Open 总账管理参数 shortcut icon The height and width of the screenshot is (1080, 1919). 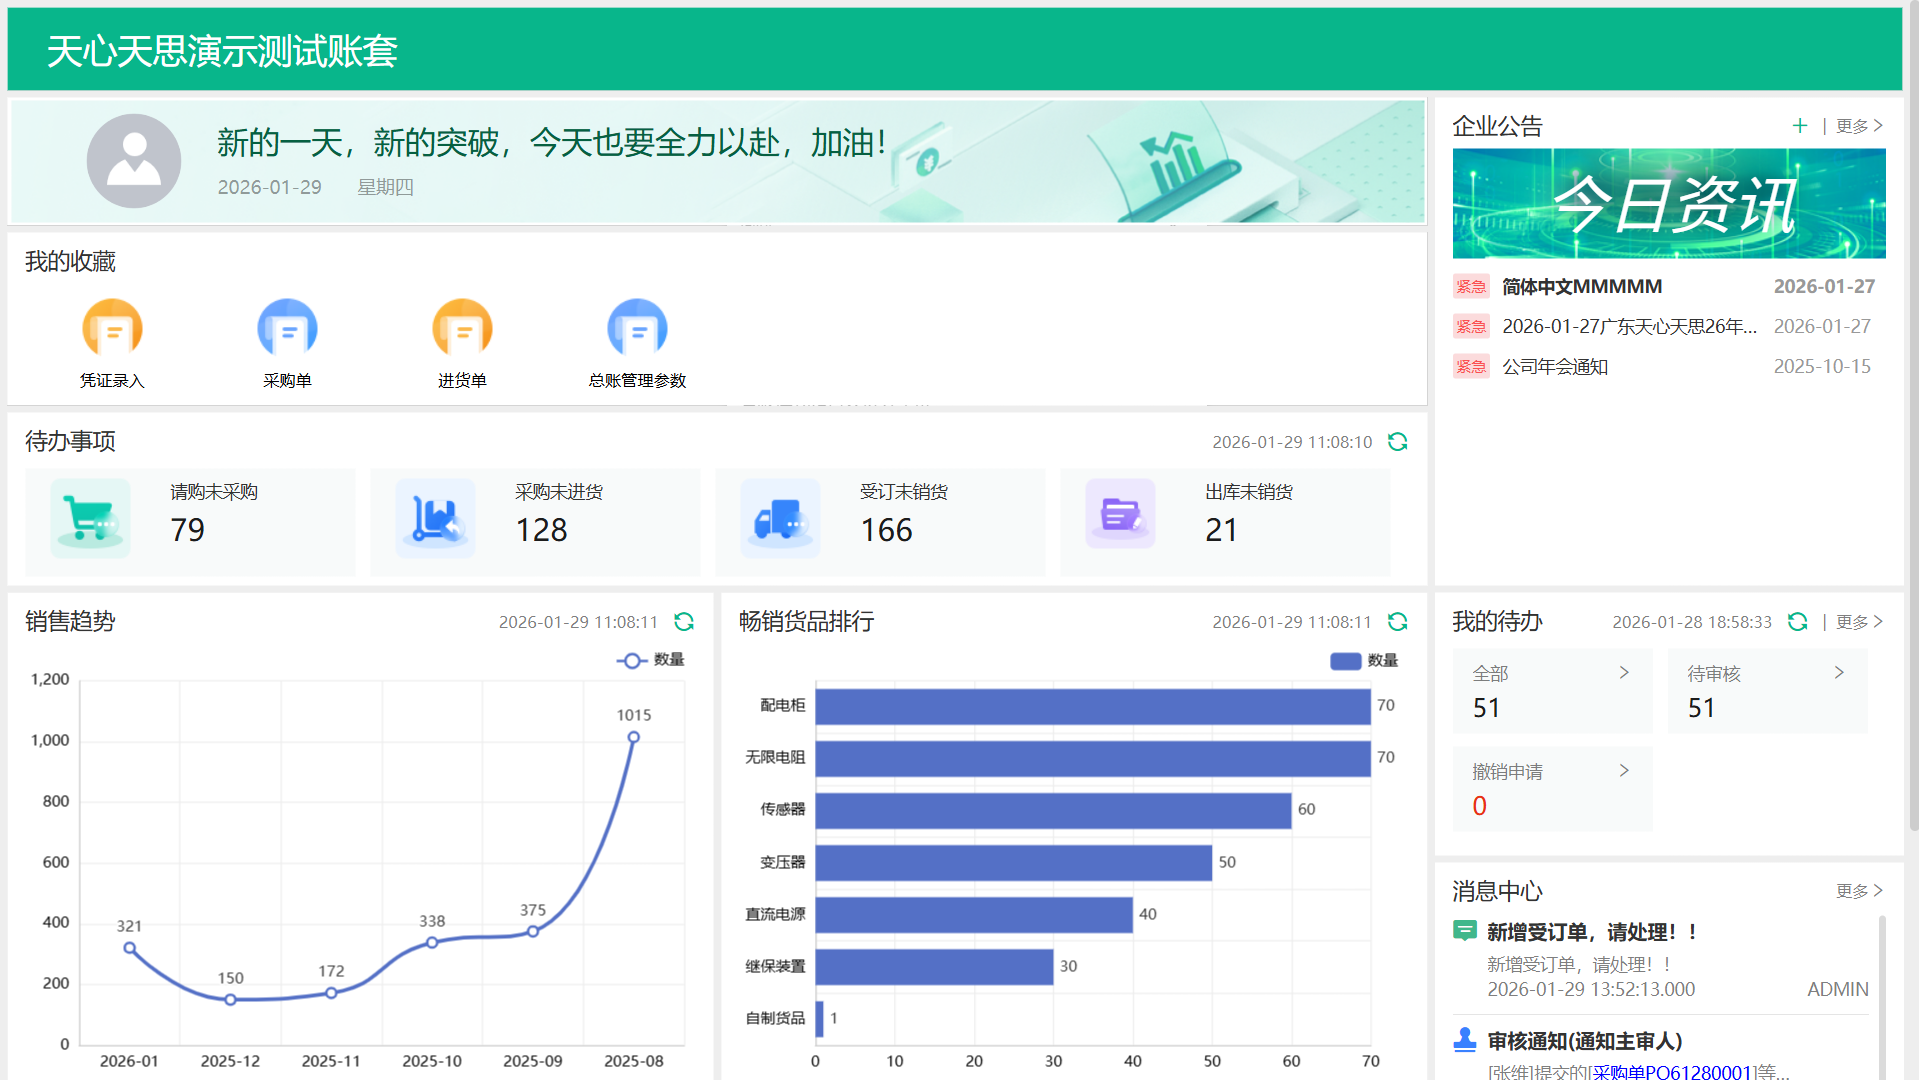coord(637,329)
